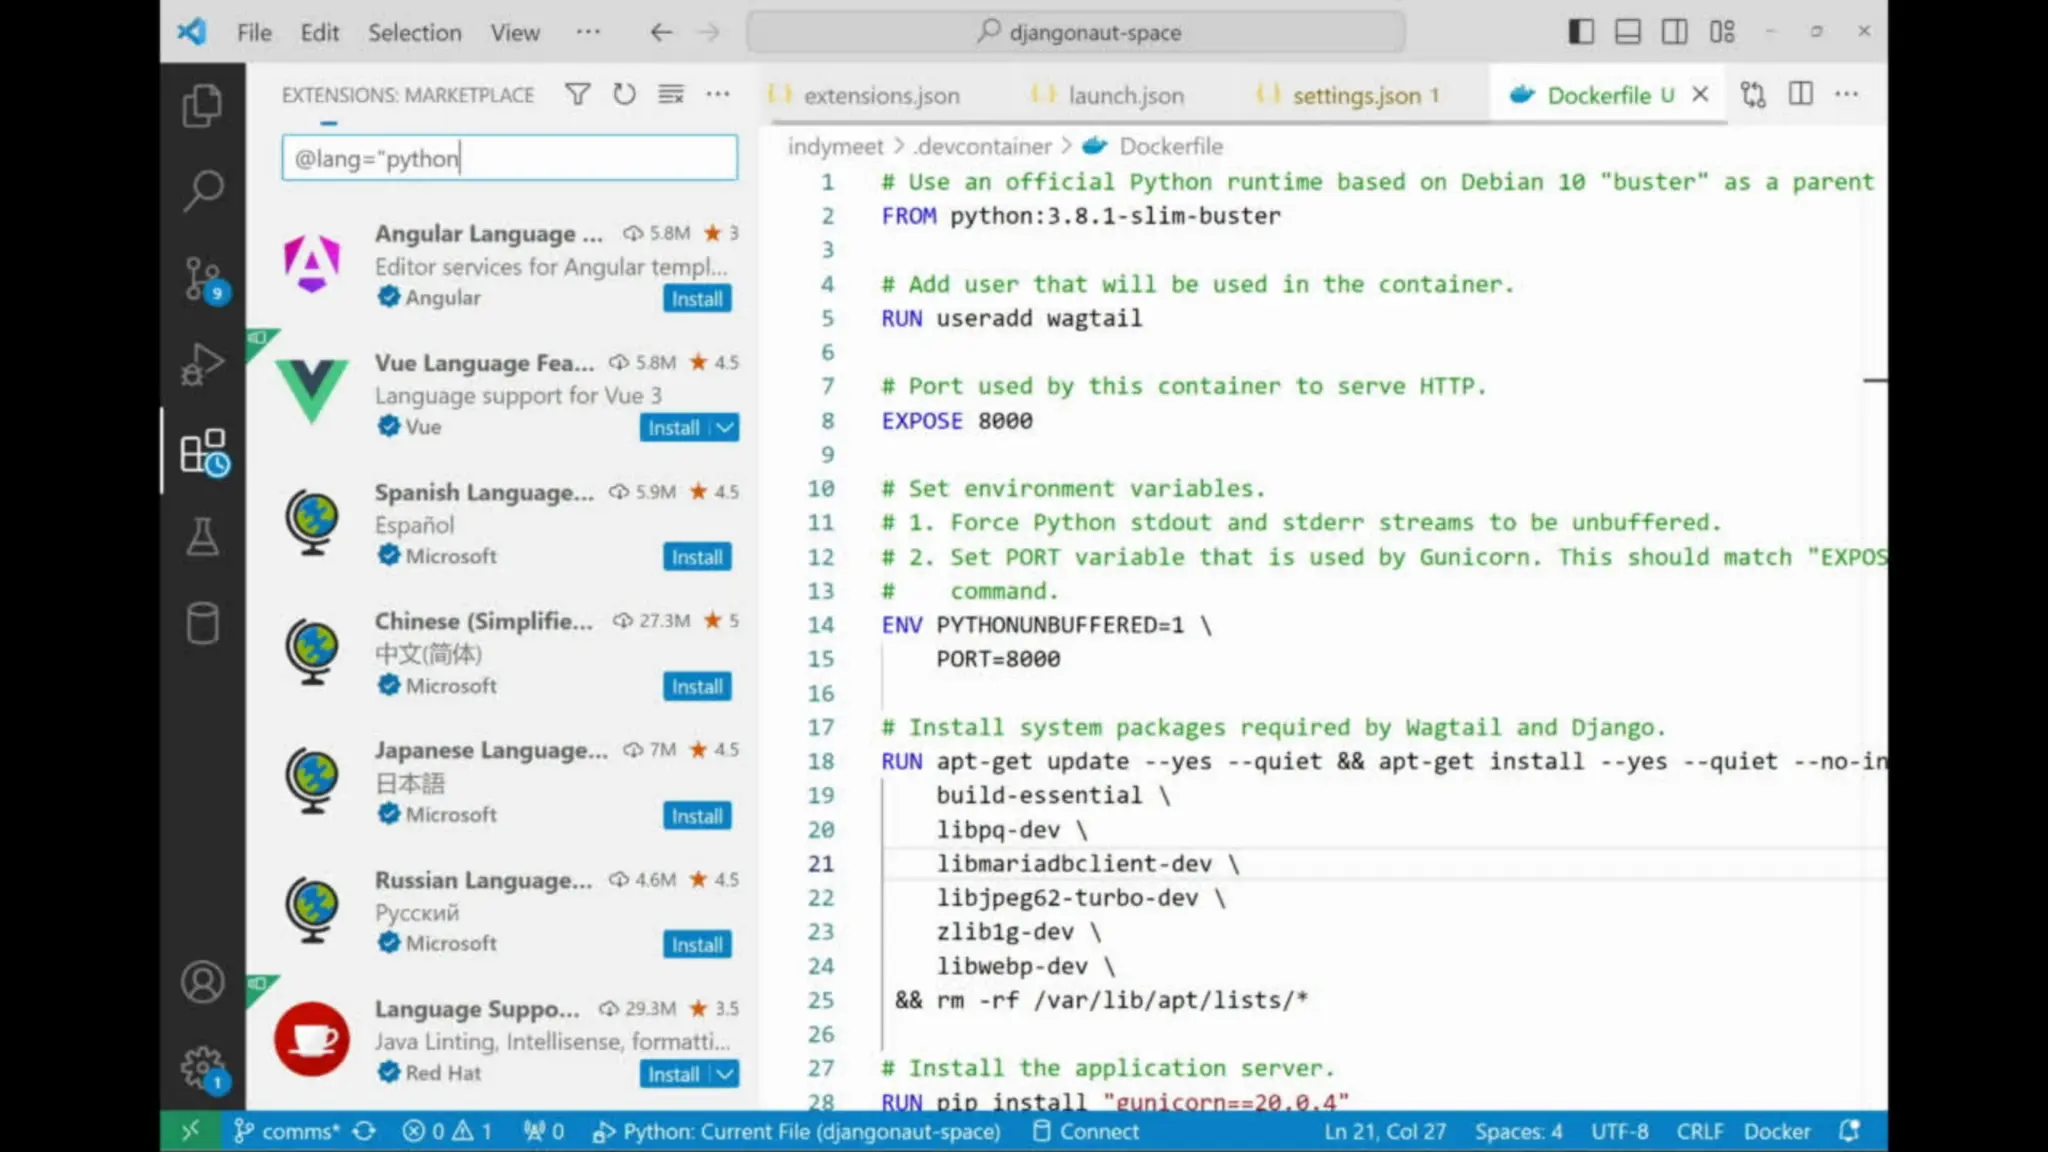Select the .devcontainer breadcrumb segment

[982, 146]
